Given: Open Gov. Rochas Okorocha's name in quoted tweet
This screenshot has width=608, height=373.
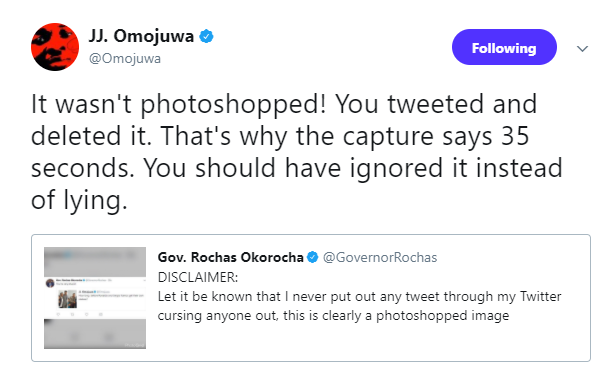Looking at the screenshot, I should pos(230,257).
